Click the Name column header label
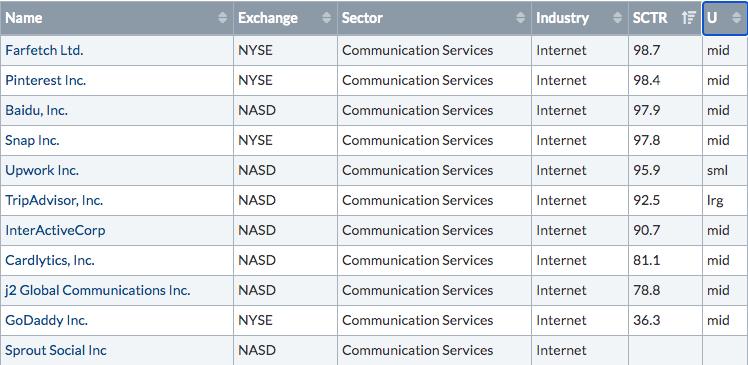 tap(24, 18)
